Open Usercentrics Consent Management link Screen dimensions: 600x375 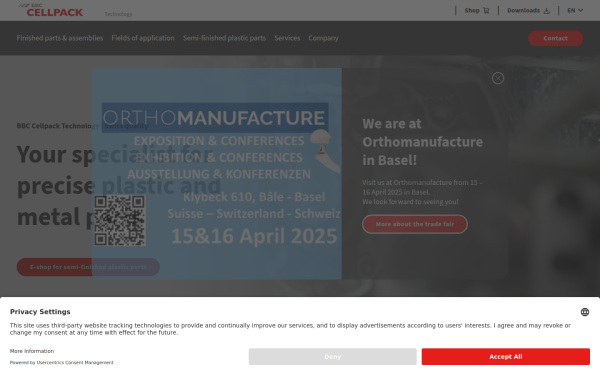[x=75, y=362]
